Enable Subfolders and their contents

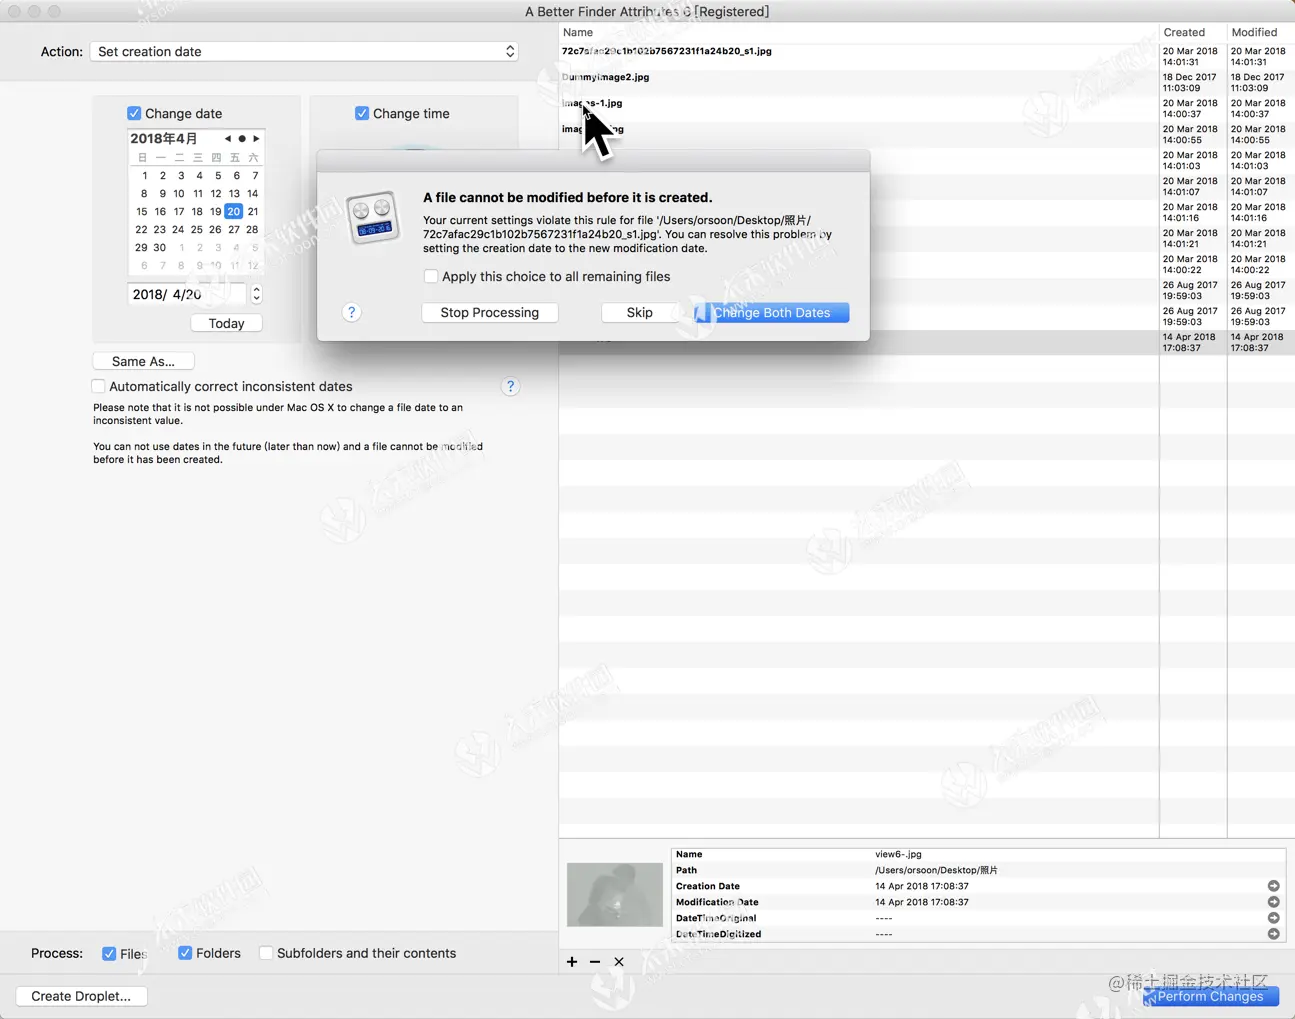(x=266, y=953)
